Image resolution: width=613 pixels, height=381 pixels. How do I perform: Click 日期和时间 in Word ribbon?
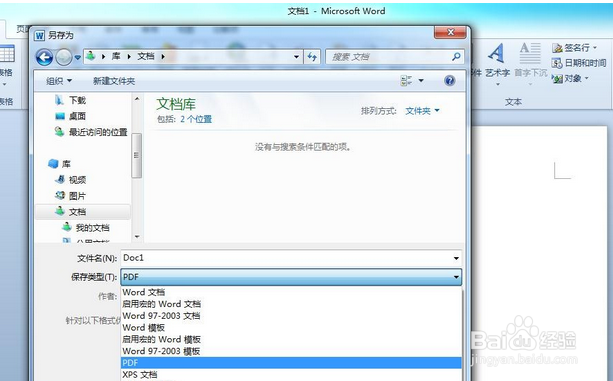(x=579, y=63)
